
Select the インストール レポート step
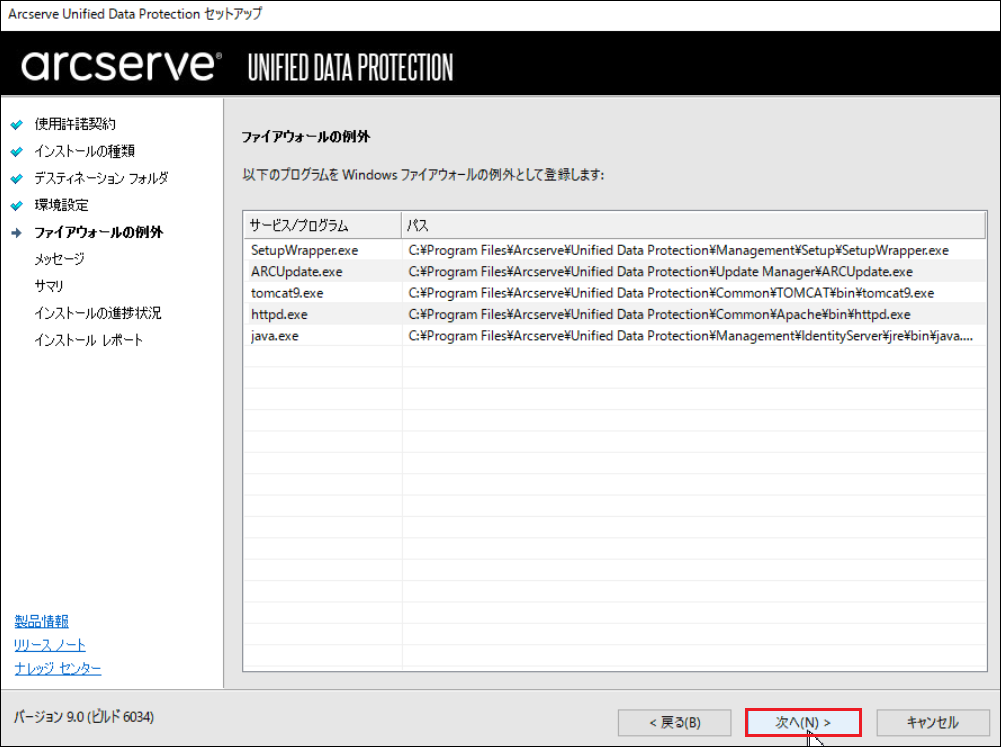(x=89, y=340)
